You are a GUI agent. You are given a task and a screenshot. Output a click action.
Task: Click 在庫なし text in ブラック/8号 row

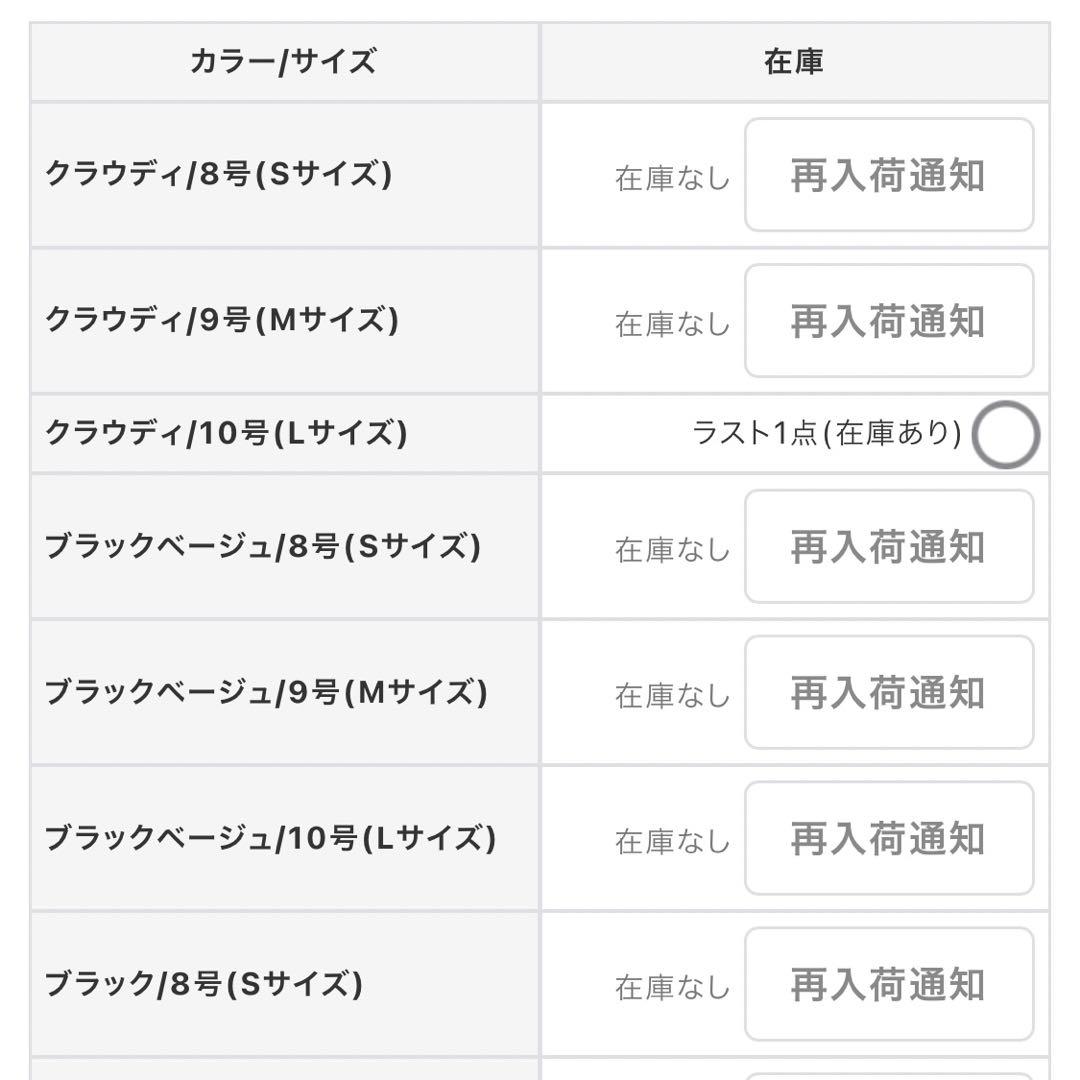coord(672,988)
